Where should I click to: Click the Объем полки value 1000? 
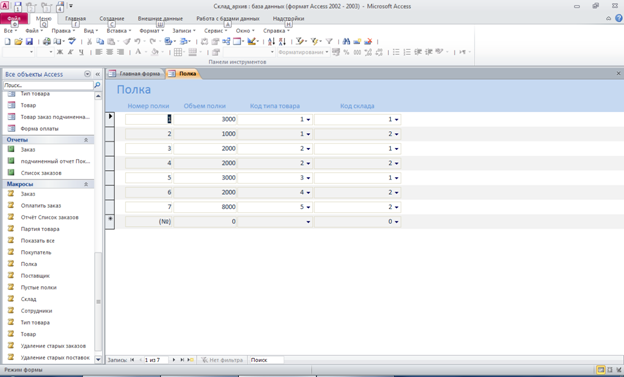205,134
